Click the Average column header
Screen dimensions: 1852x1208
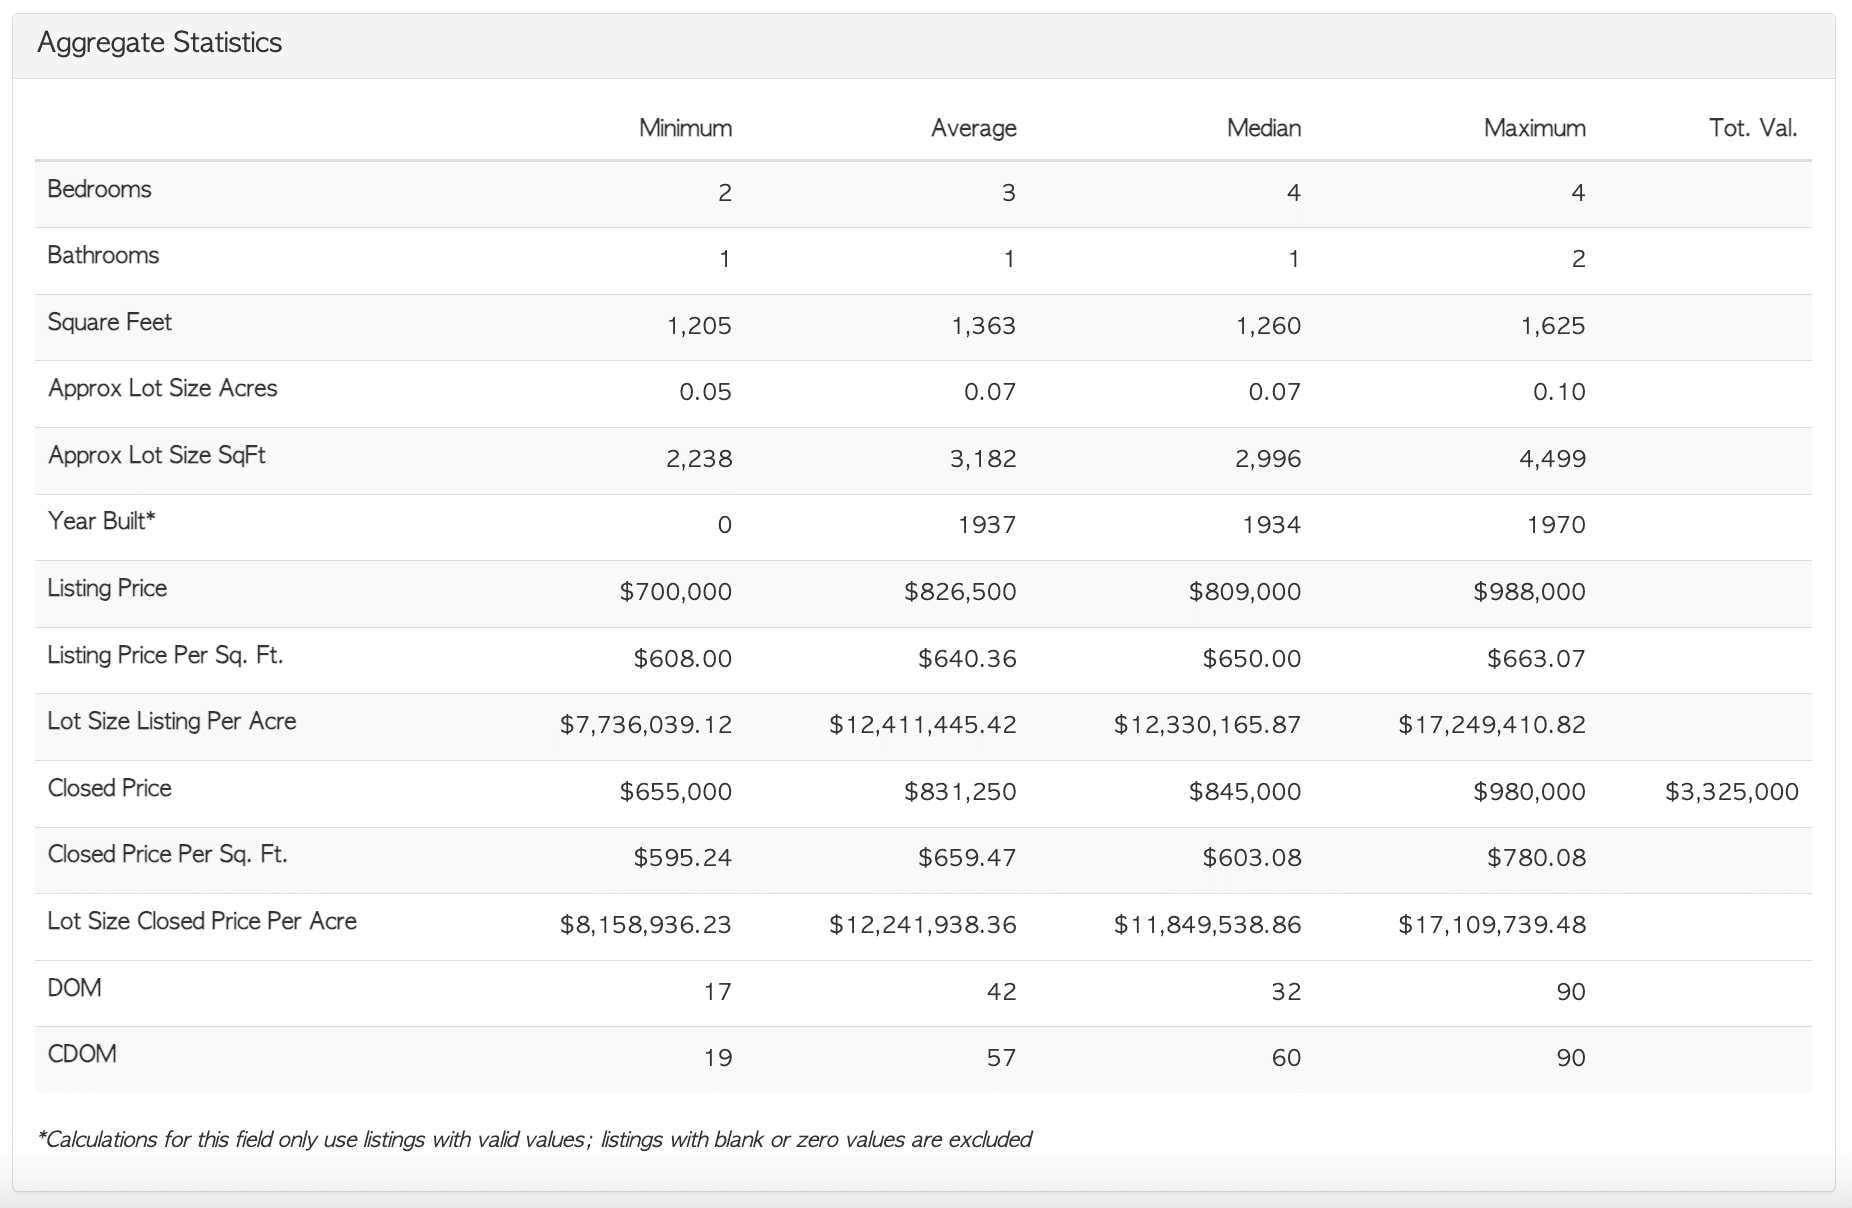coord(974,128)
